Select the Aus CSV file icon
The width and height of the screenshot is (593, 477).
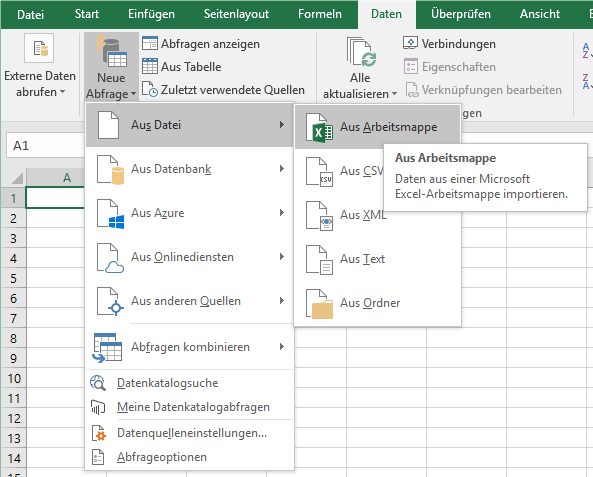(x=320, y=172)
